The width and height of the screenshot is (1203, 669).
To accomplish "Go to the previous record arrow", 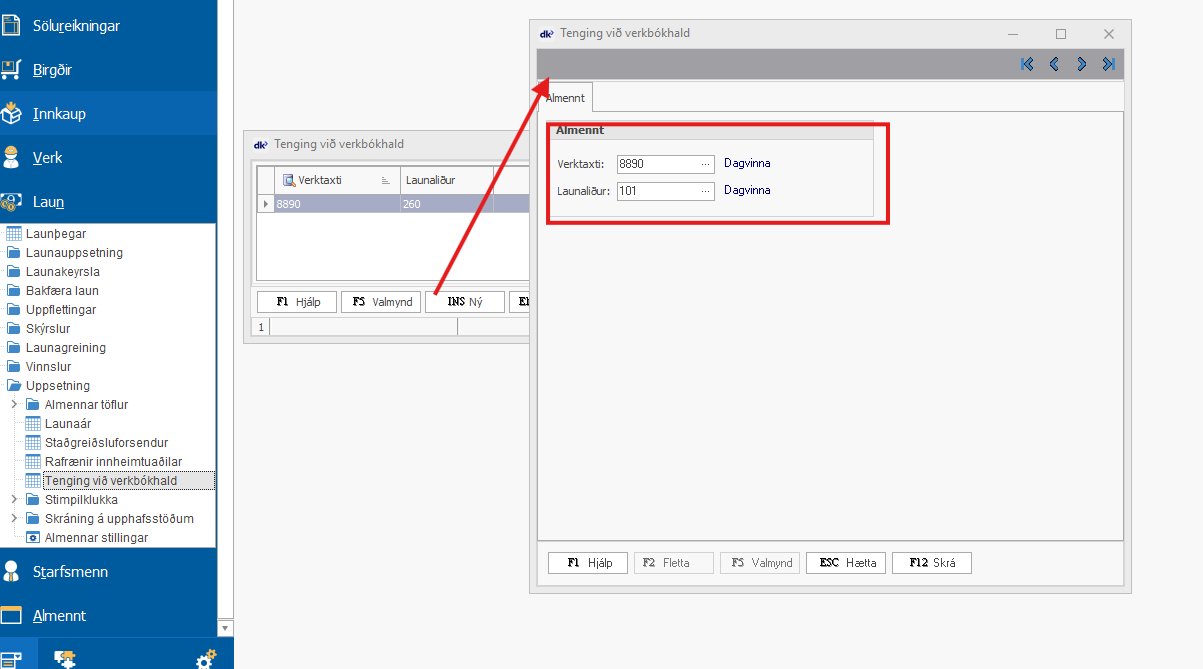I will (x=1054, y=64).
